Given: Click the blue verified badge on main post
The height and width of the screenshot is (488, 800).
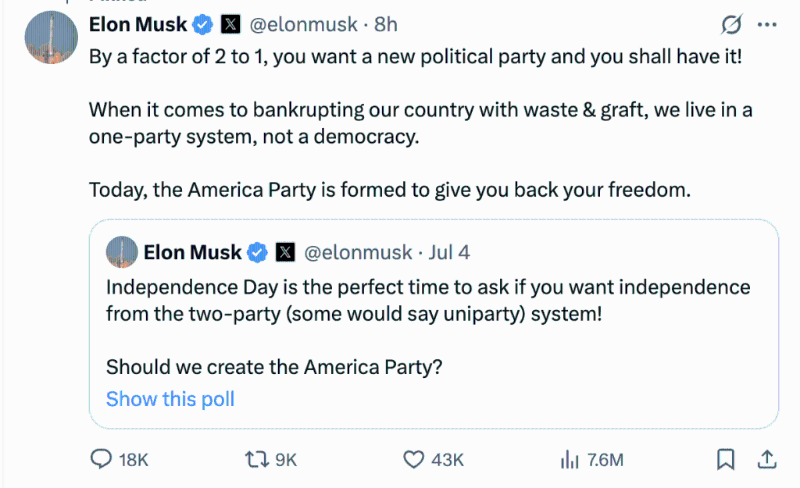Looking at the screenshot, I should pyautogui.click(x=203, y=23).
